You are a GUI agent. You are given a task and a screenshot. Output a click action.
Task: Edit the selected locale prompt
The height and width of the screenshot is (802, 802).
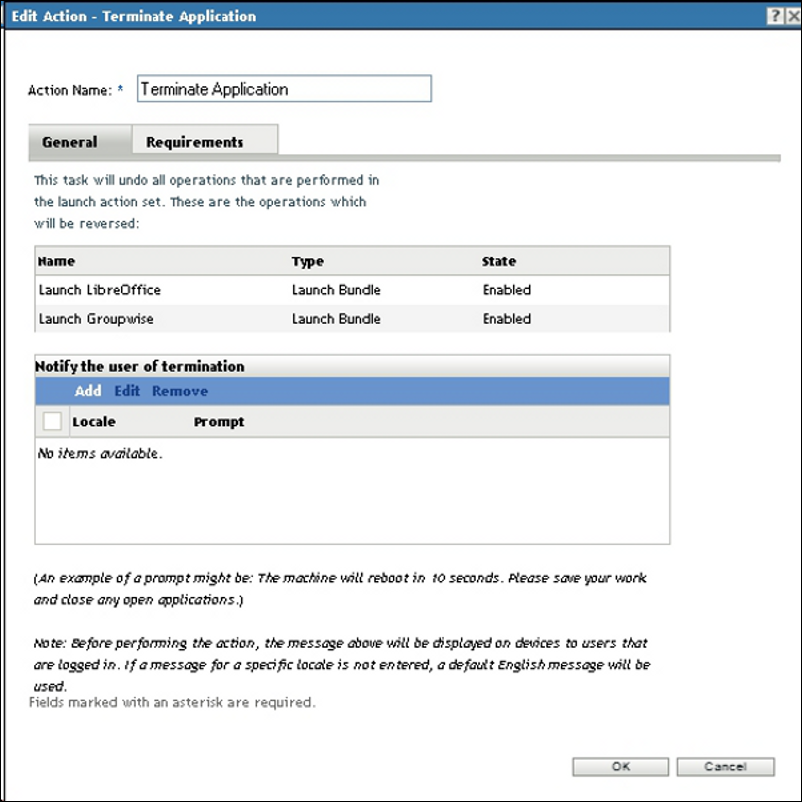tap(126, 391)
